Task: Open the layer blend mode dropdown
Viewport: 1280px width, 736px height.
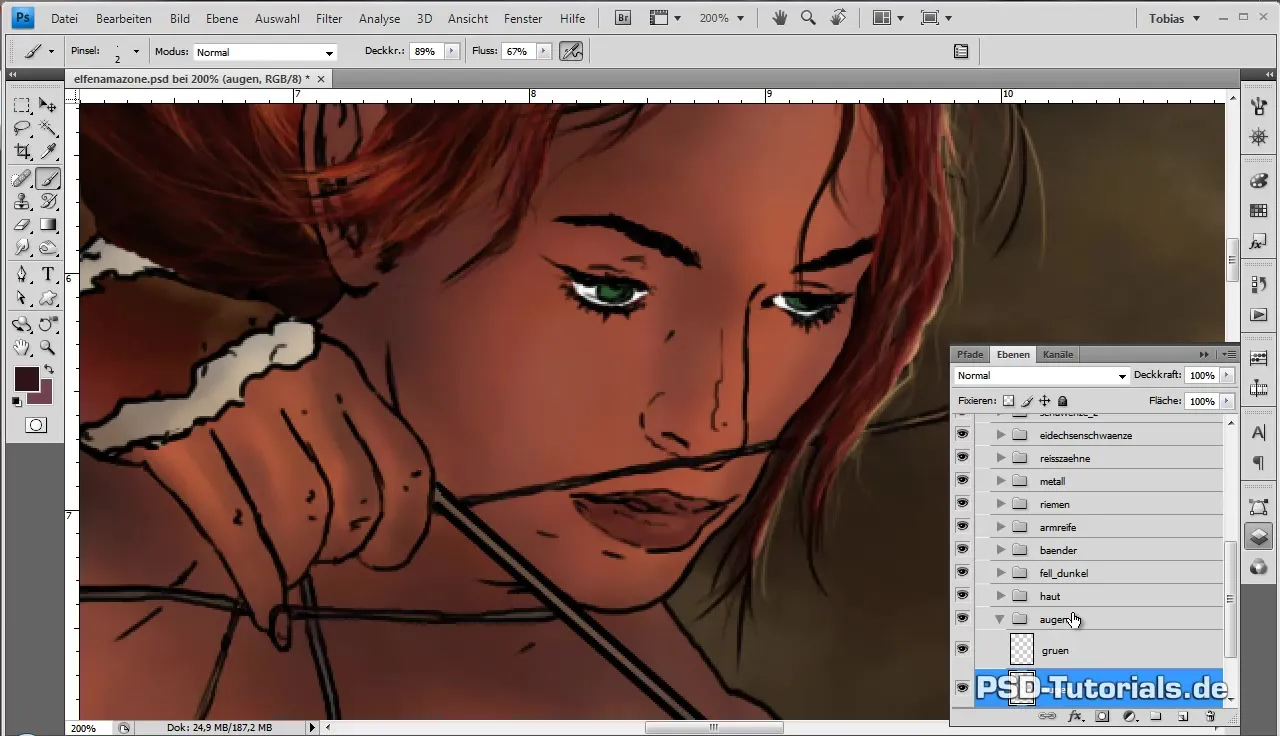Action: tap(1041, 376)
